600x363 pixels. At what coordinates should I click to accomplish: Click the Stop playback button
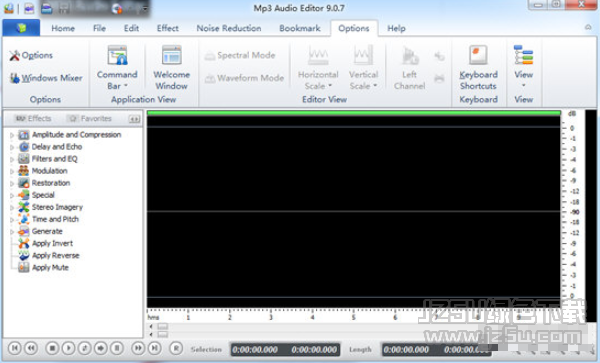coord(52,348)
